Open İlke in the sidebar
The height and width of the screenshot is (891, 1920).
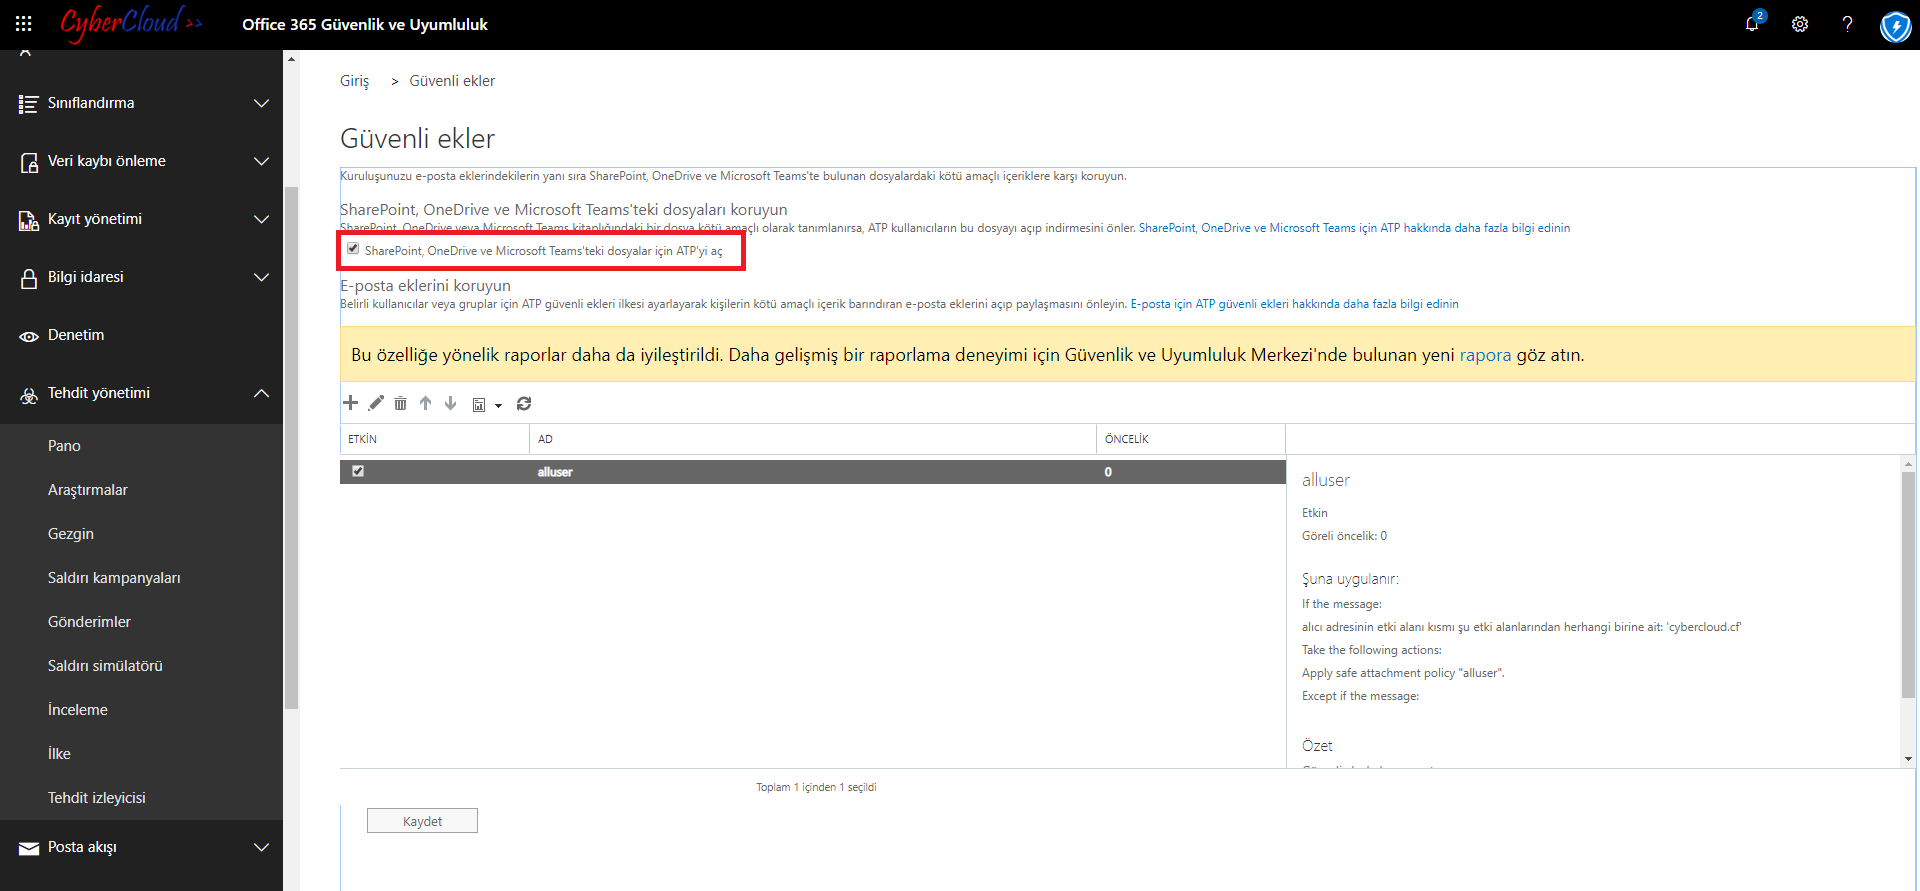pos(59,754)
